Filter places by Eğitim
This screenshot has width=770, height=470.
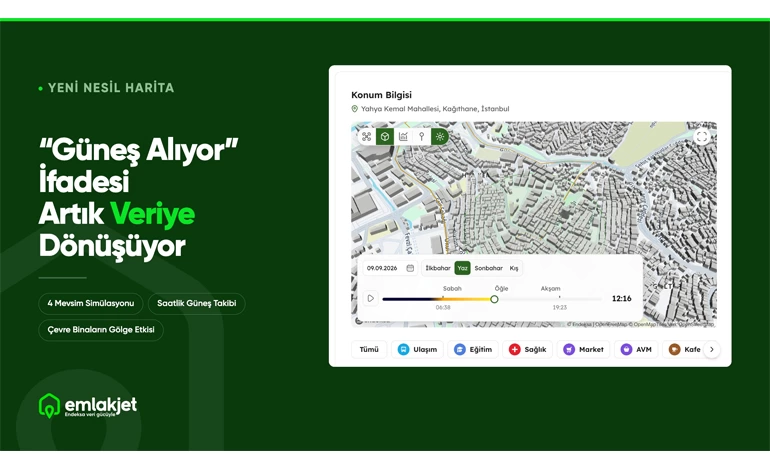(x=473, y=350)
